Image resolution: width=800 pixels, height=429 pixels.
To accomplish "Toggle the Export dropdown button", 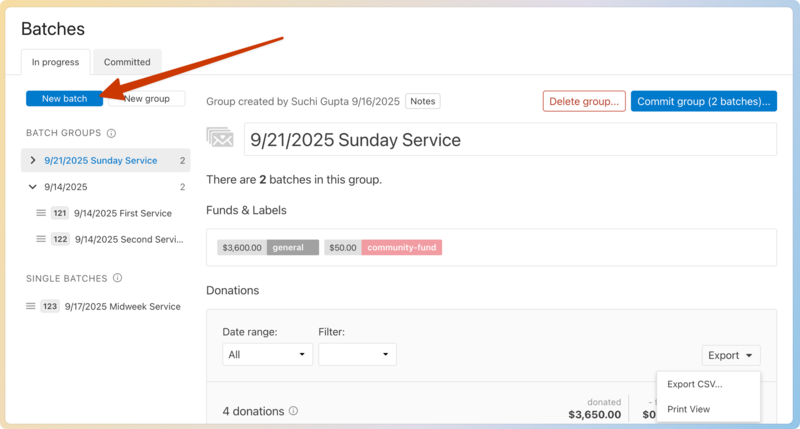I will [731, 355].
